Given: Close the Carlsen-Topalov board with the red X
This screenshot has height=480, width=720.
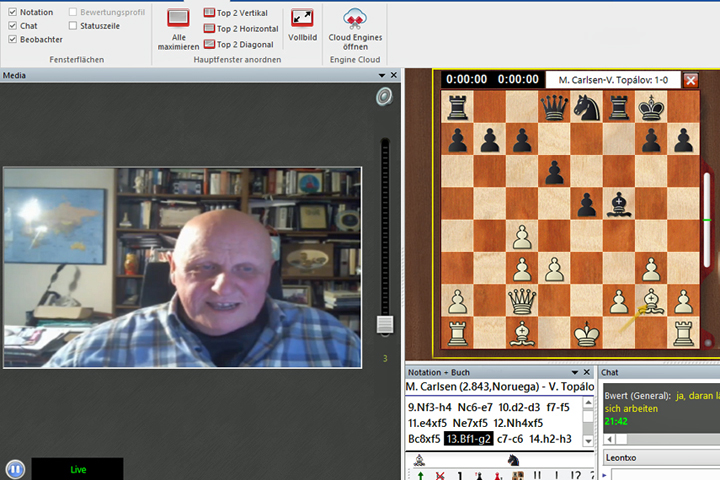Looking at the screenshot, I should [690, 80].
